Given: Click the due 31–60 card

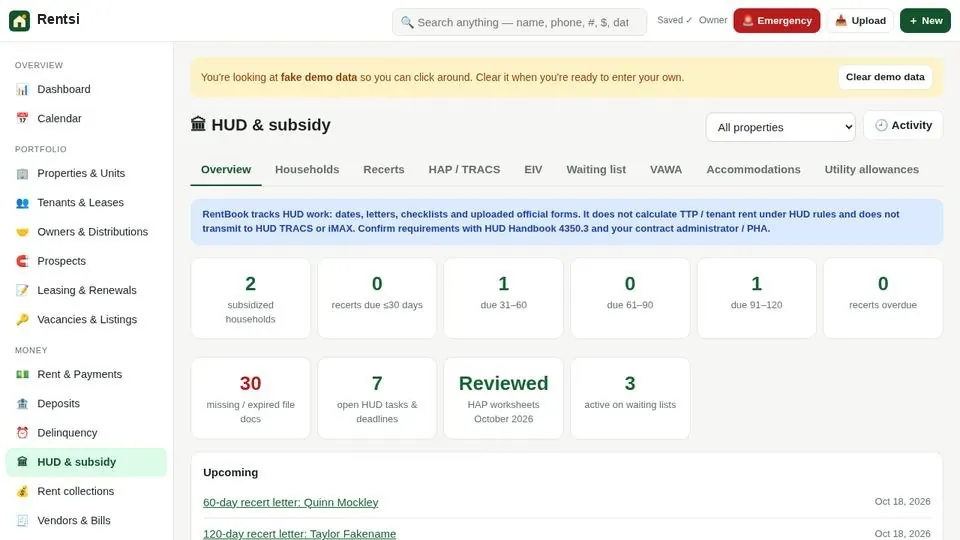Looking at the screenshot, I should 503,298.
